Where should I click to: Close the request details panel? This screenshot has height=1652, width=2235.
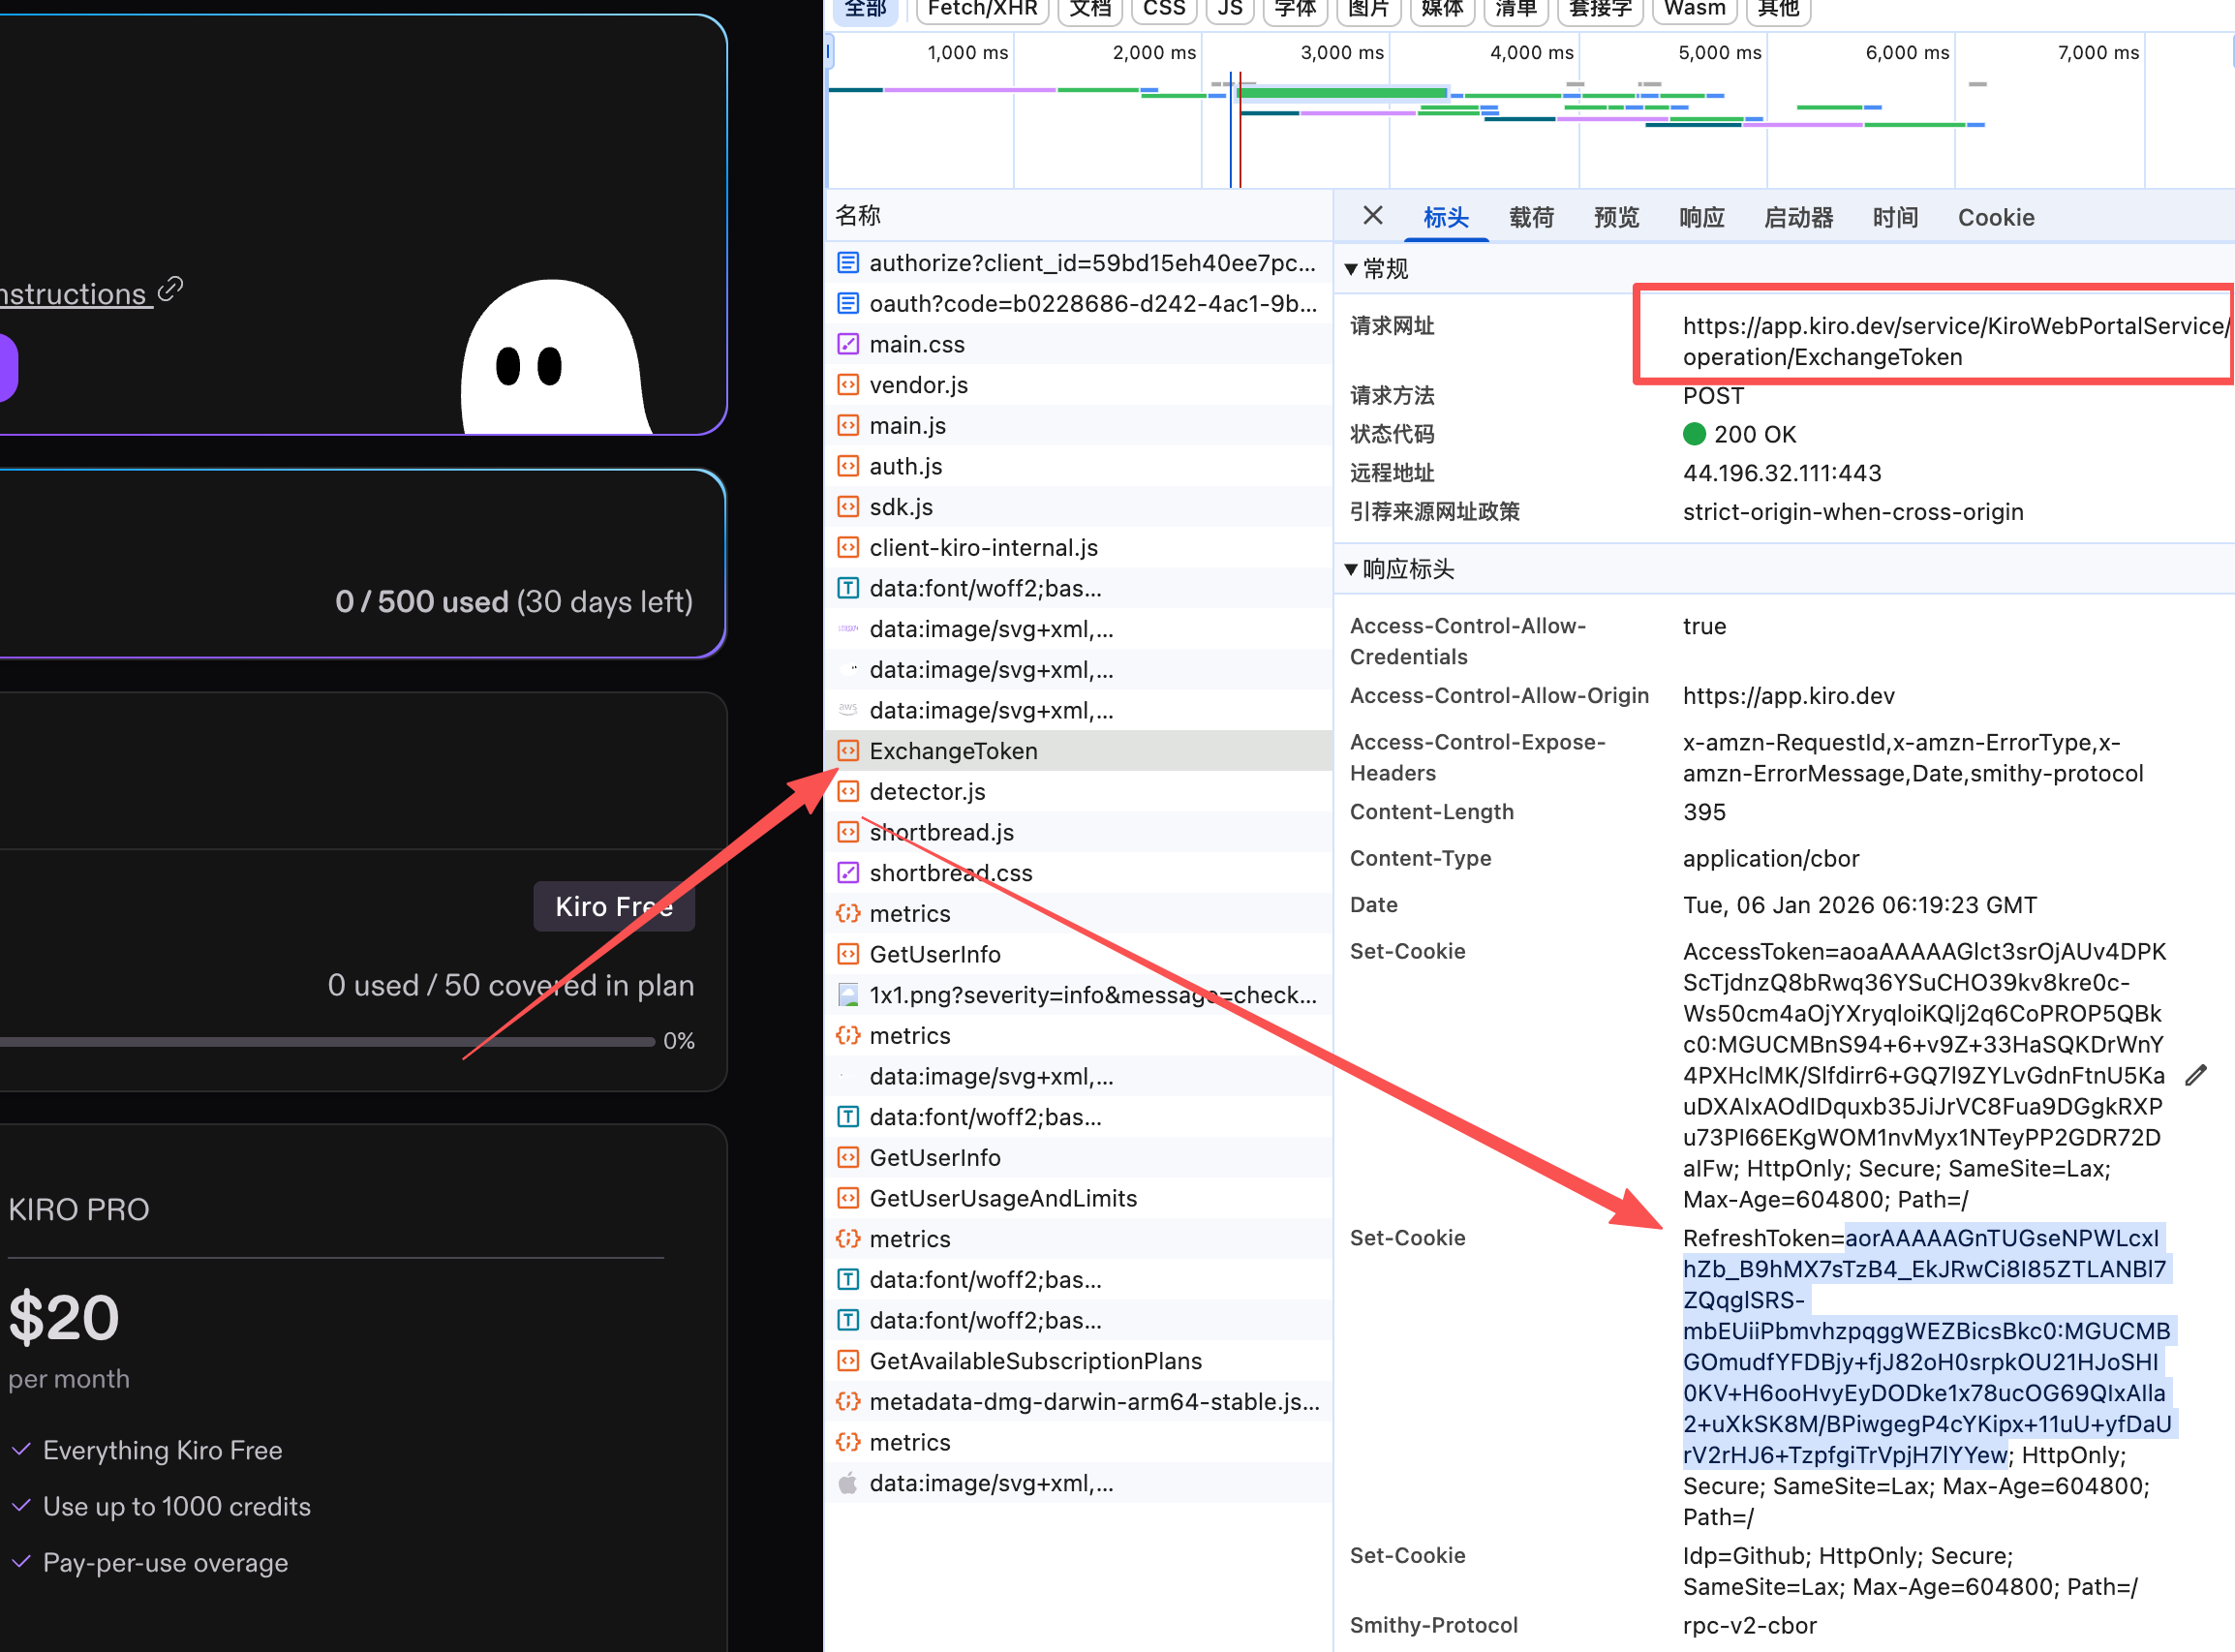[1373, 216]
